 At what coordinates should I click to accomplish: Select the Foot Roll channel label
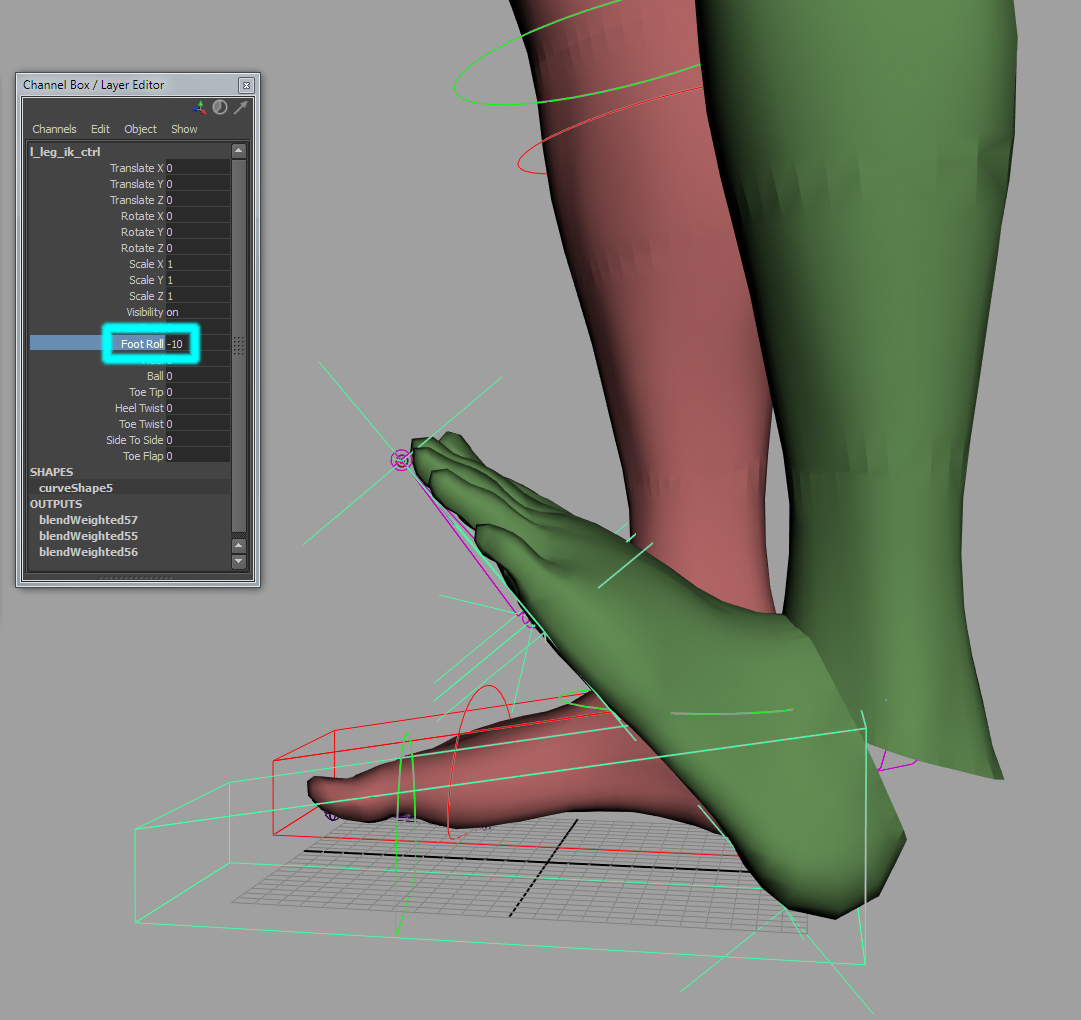[x=142, y=344]
